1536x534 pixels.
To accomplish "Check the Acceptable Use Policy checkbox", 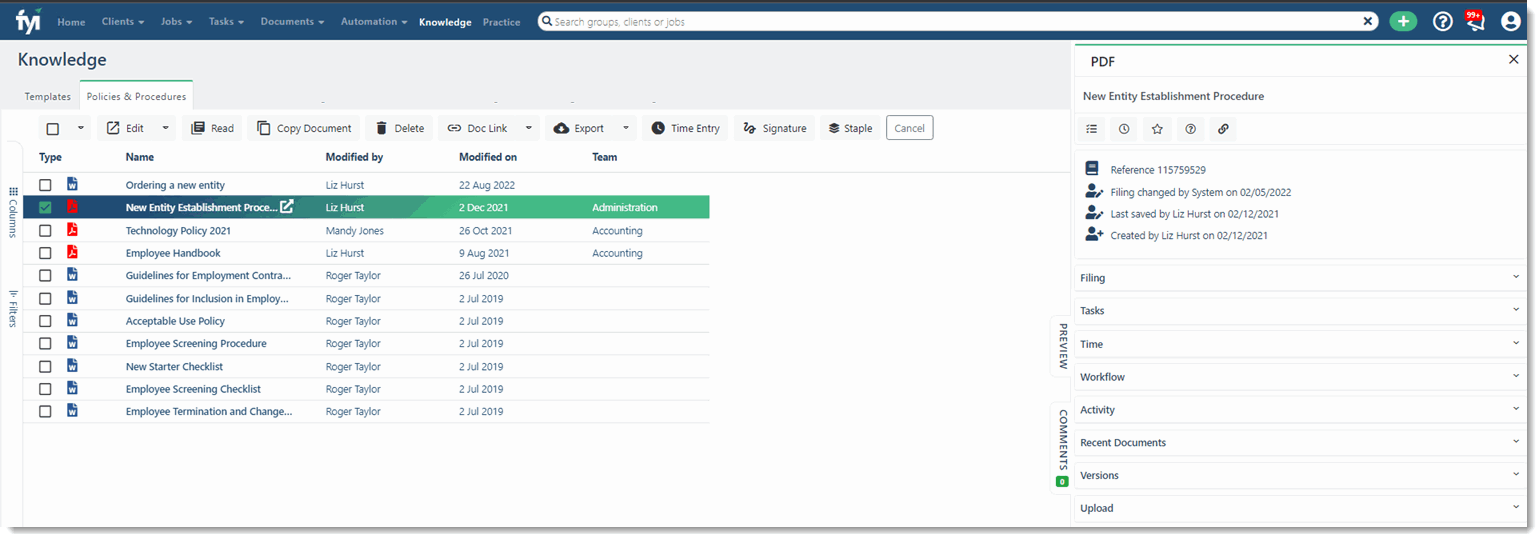I will (x=45, y=321).
